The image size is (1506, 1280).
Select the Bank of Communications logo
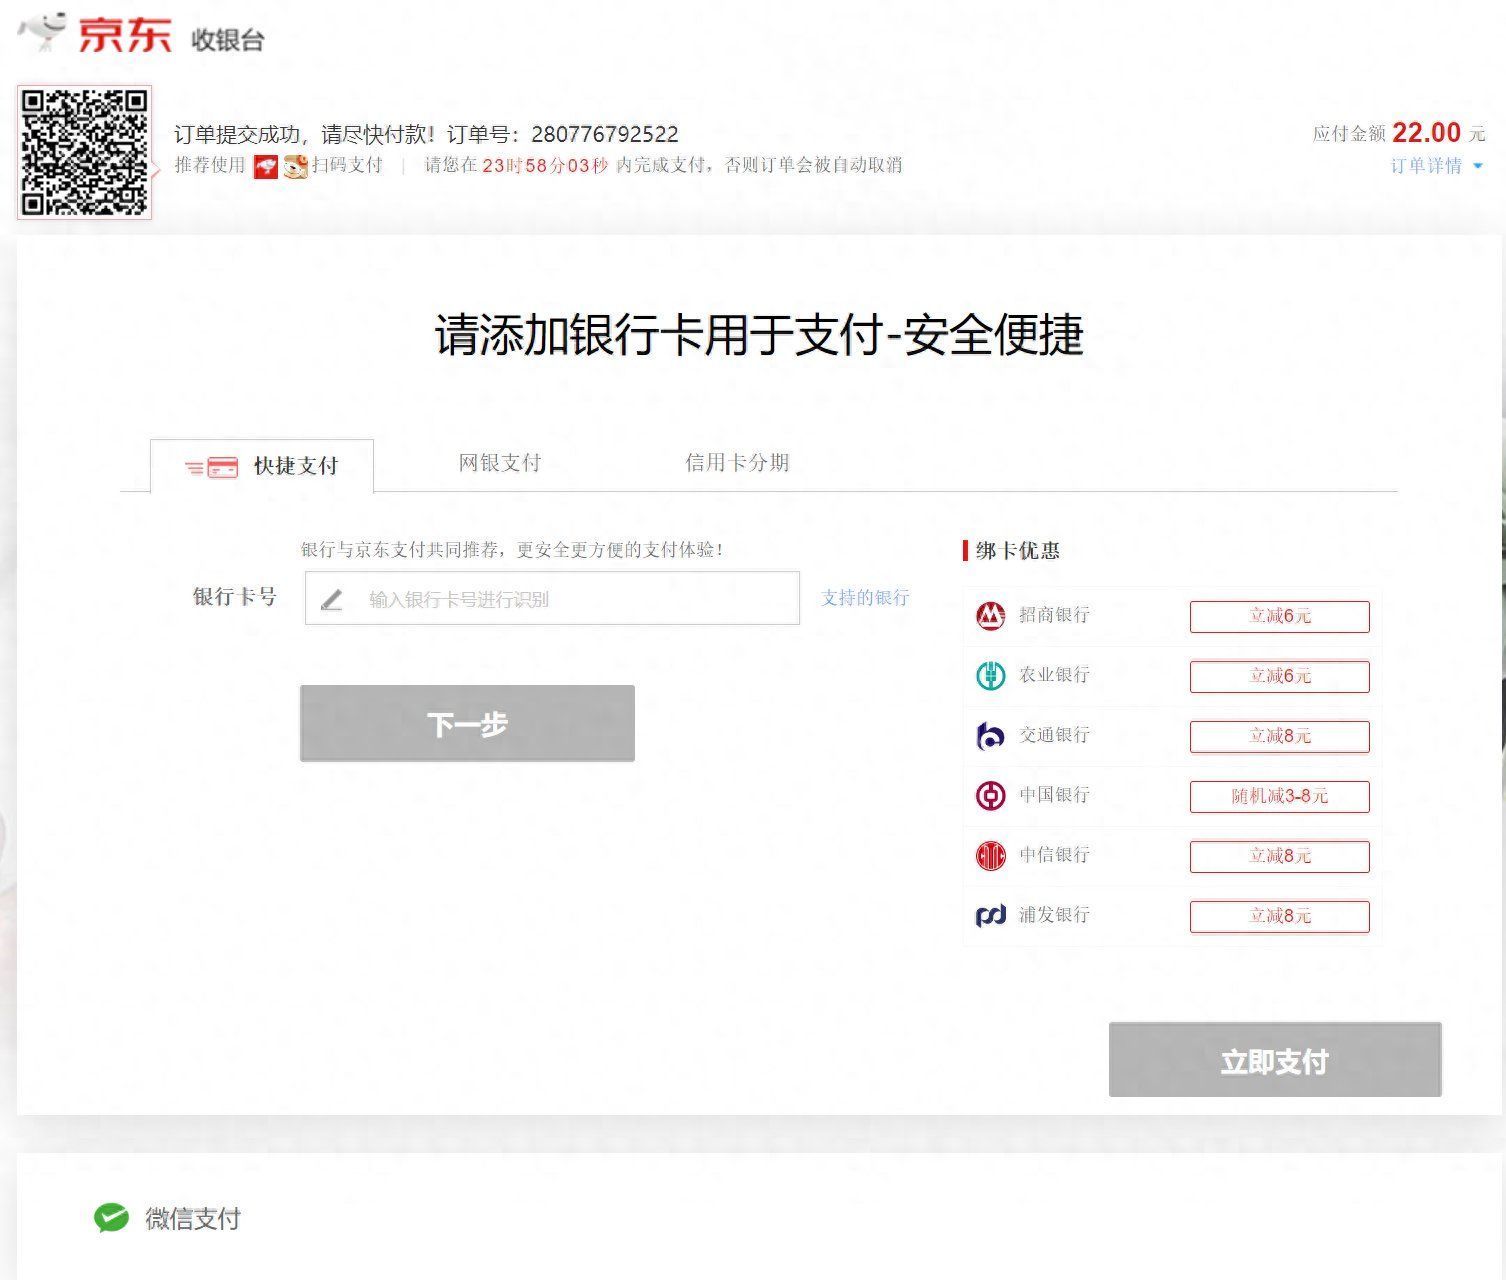(x=990, y=736)
